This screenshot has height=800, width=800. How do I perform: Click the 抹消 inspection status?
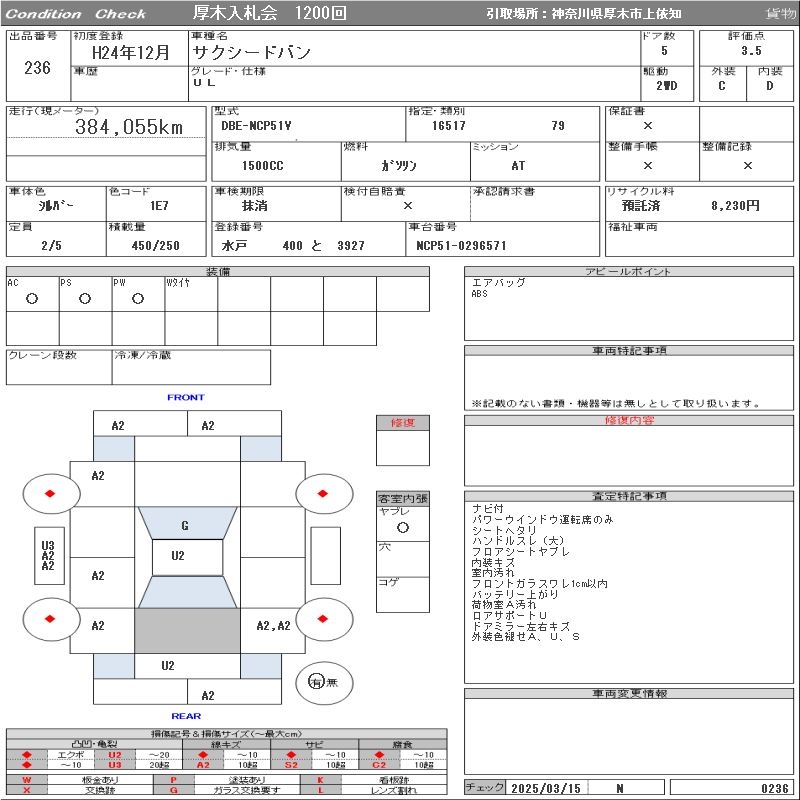click(x=255, y=206)
